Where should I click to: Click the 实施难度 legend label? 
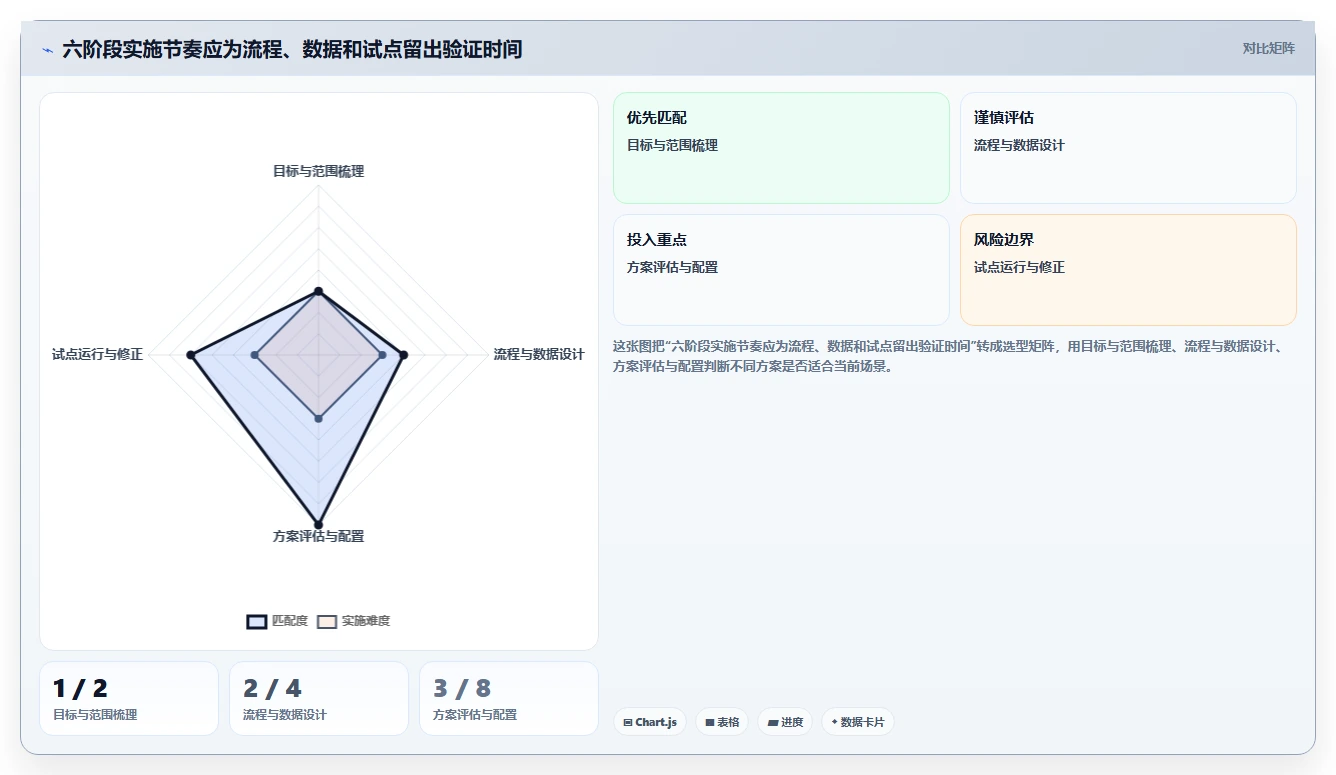click(366, 621)
